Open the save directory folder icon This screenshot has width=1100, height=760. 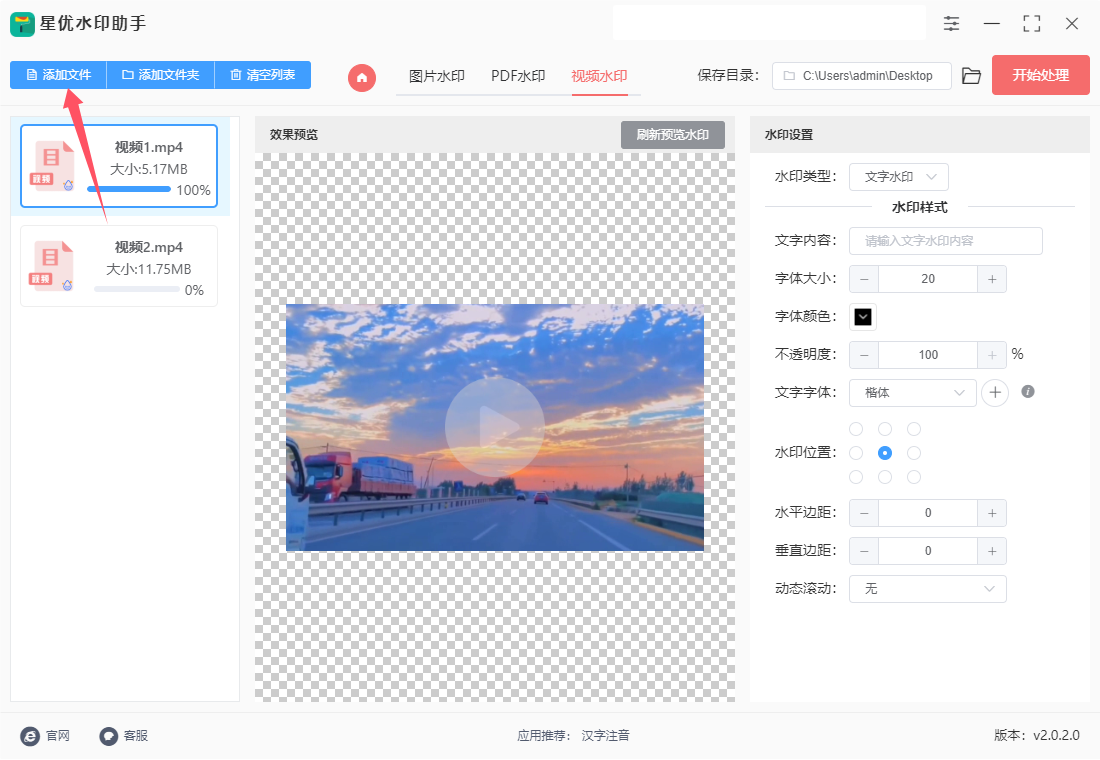click(971, 76)
